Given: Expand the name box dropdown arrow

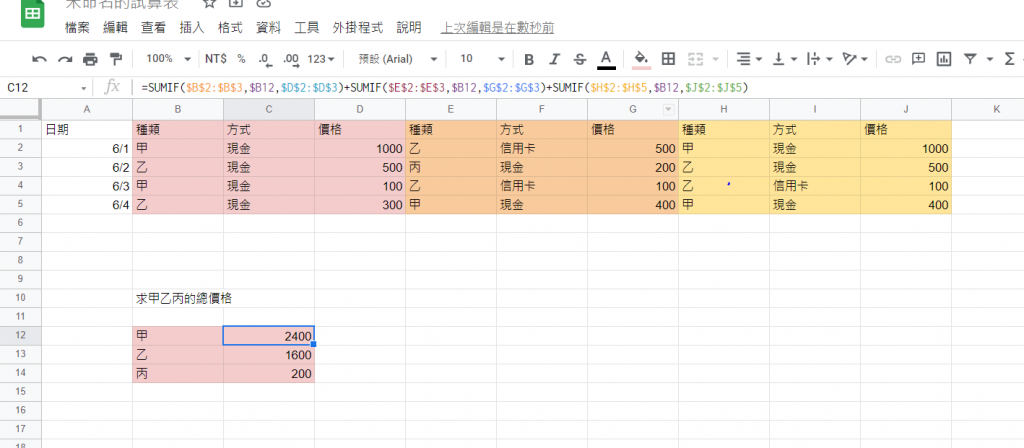Looking at the screenshot, I should click(84, 88).
